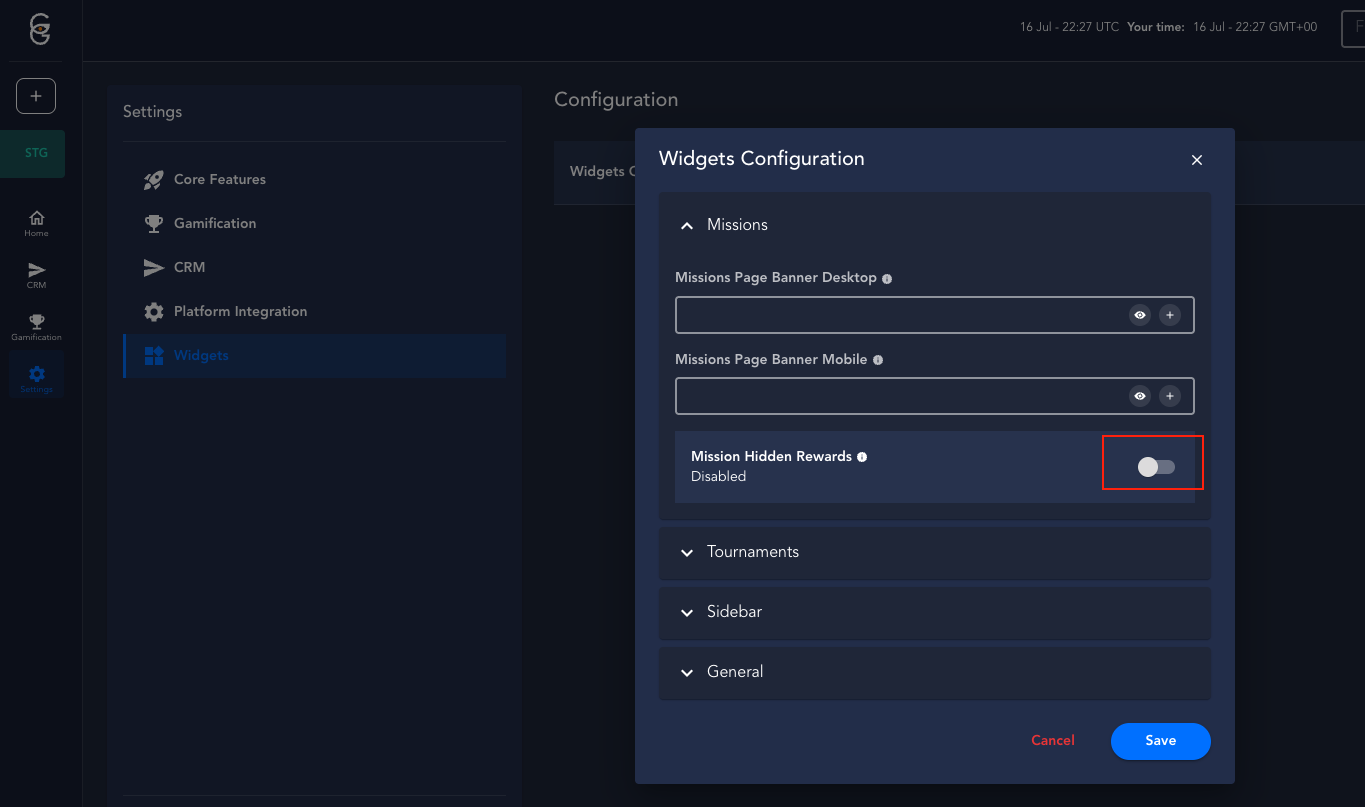
Task: Enable the Mission Hidden Rewards toggle
Action: point(1156,467)
